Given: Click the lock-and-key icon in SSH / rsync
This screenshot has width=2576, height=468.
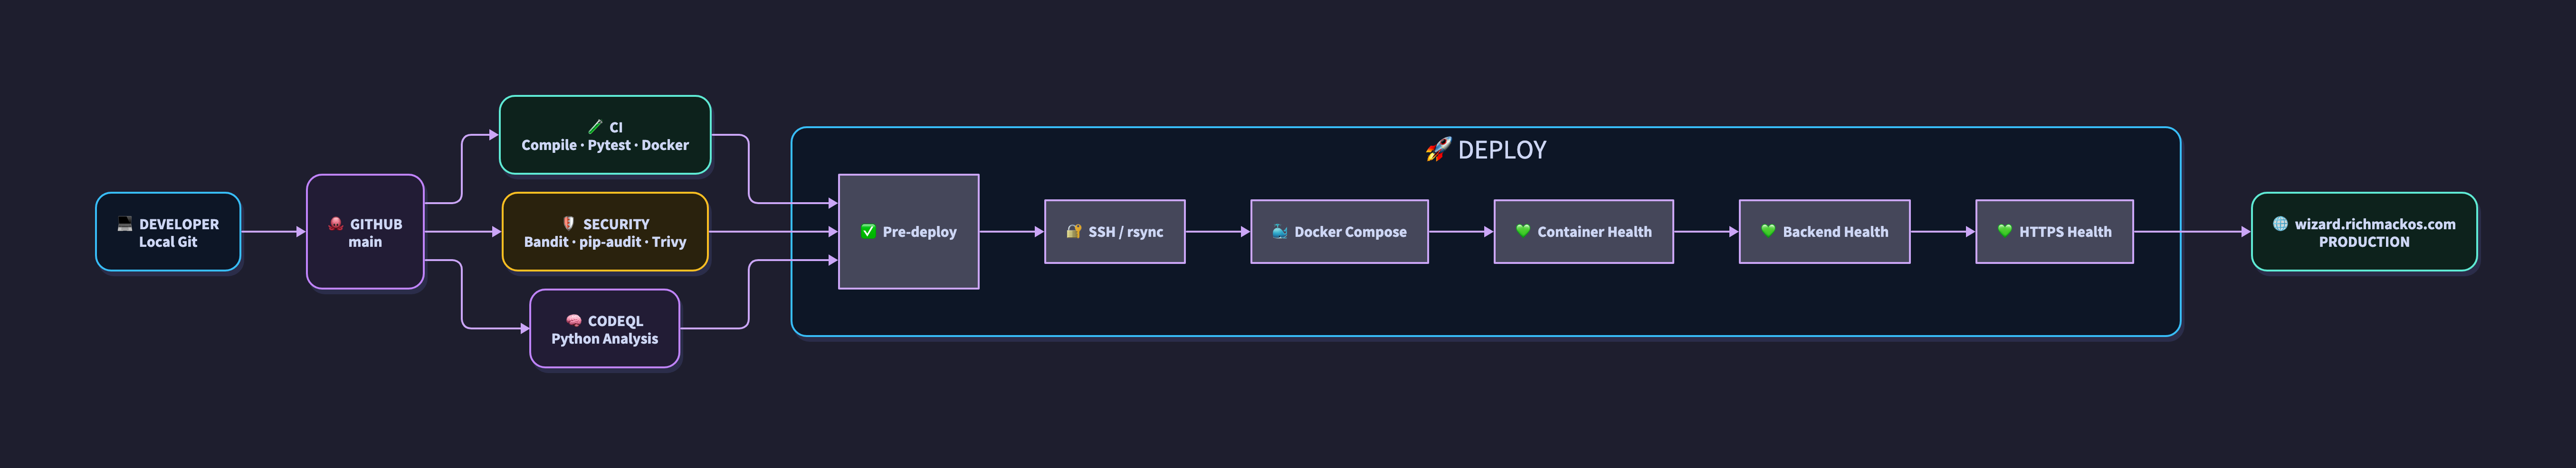Looking at the screenshot, I should (x=1074, y=231).
